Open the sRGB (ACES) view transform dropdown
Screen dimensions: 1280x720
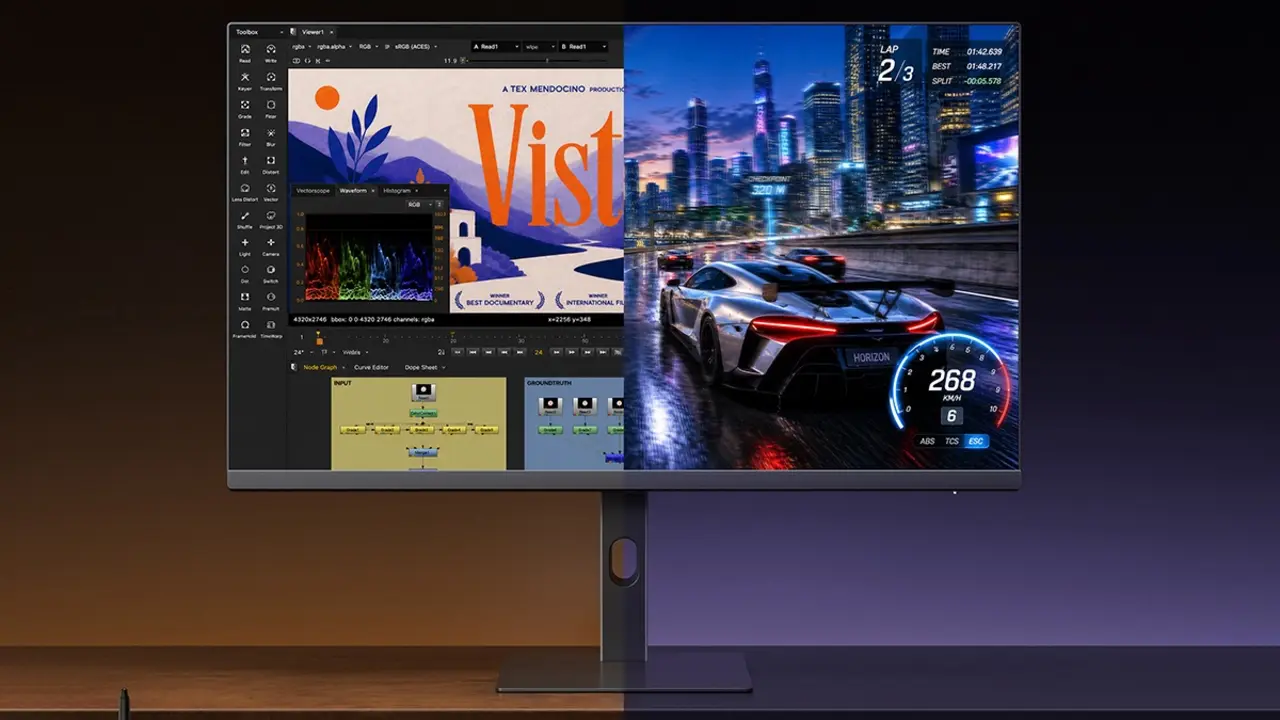point(416,47)
